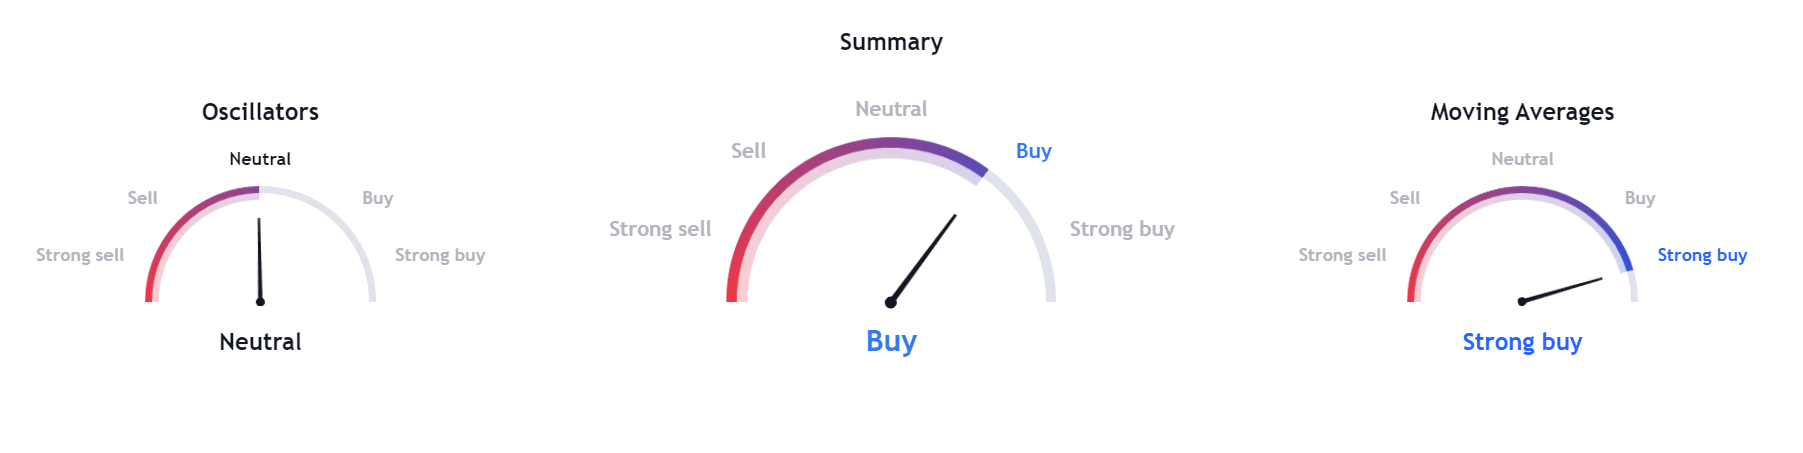Click the blue Buy result under Summary
Viewport: 1803px width, 453px height.
(891, 341)
